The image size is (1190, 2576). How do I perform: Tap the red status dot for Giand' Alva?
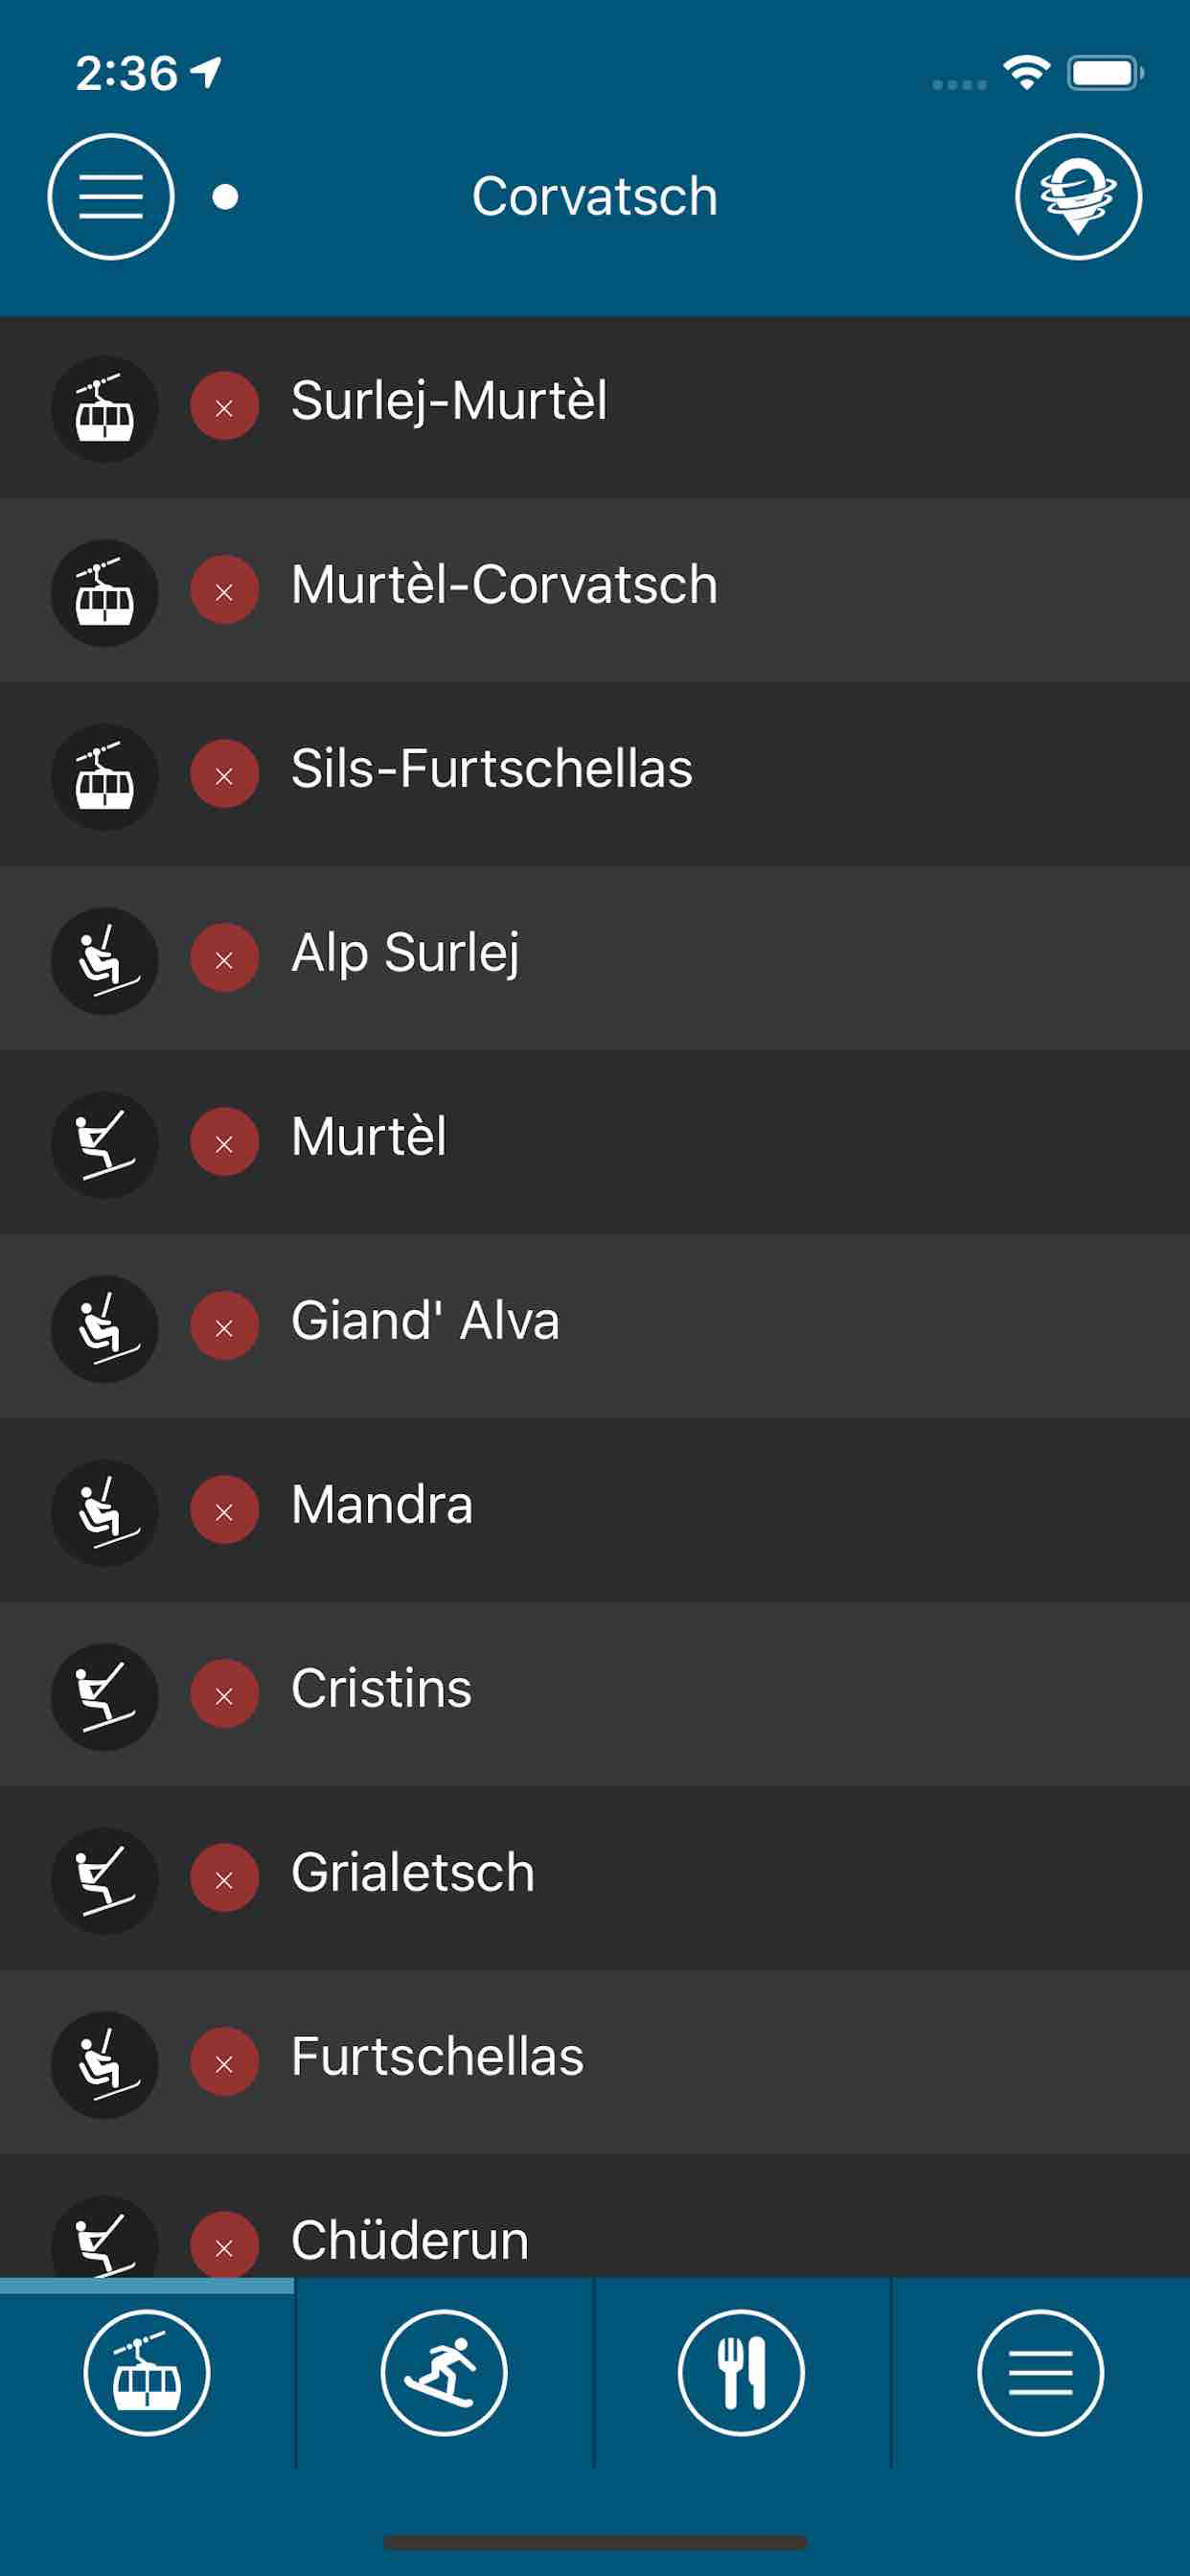click(x=224, y=1326)
